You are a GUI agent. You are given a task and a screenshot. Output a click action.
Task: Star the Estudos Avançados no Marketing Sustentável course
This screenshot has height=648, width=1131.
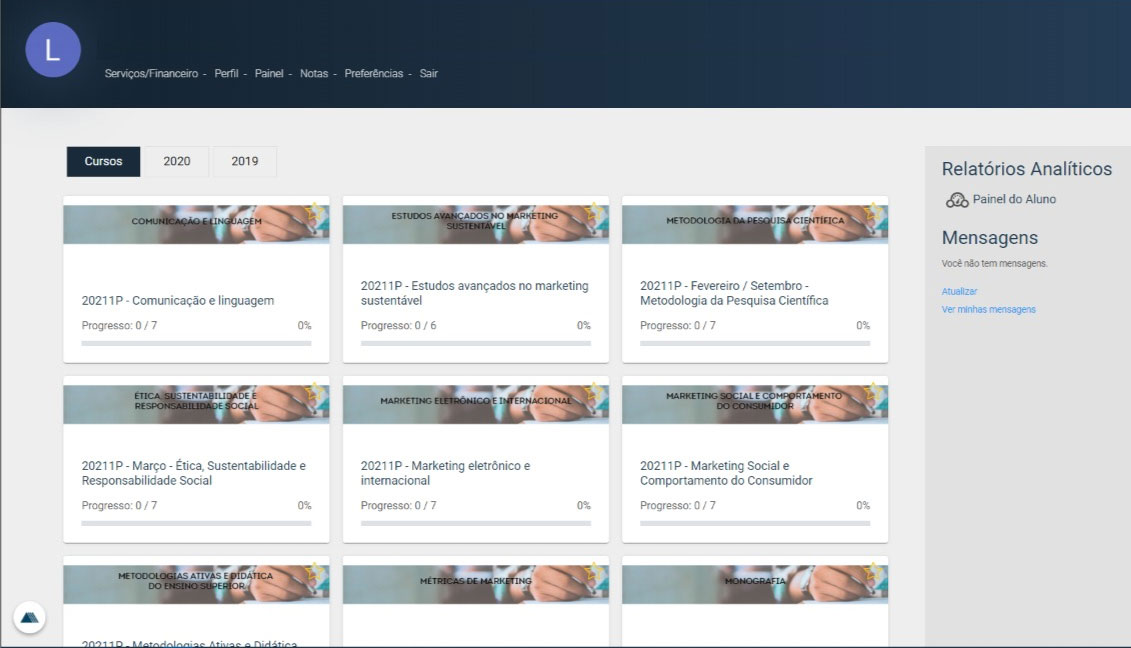(594, 211)
